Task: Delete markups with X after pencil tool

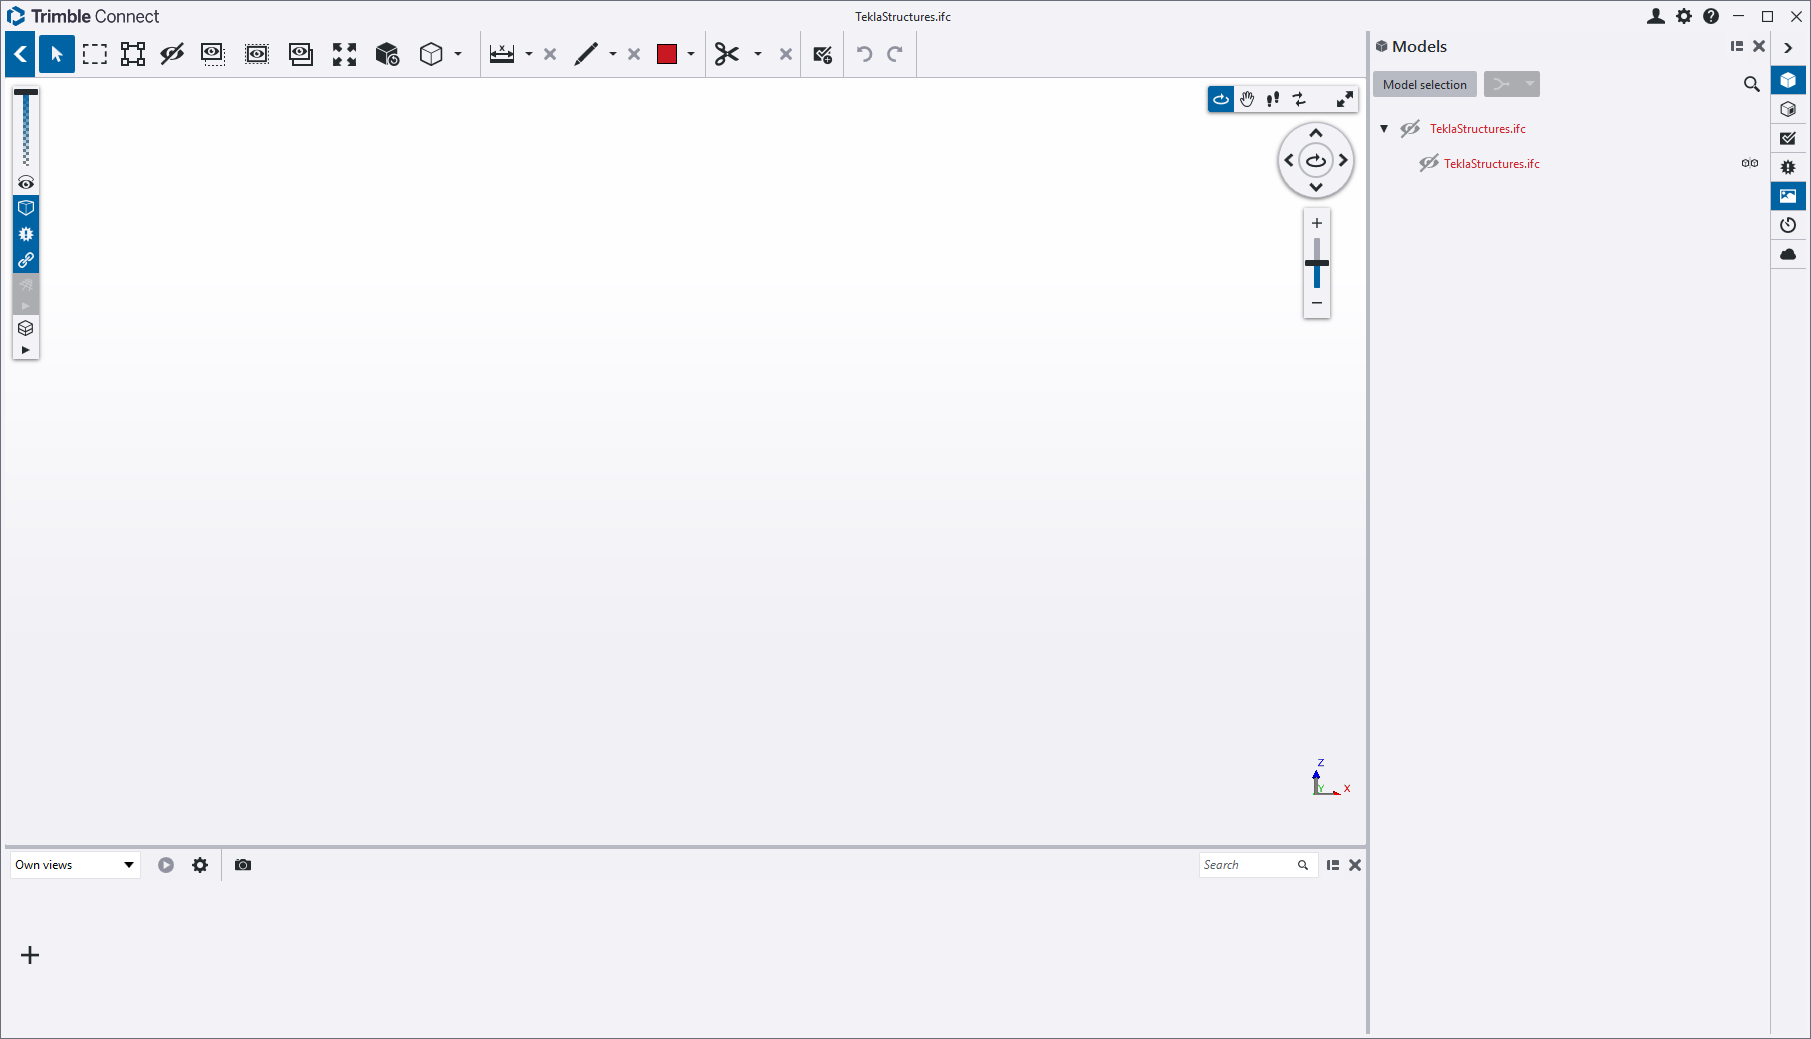Action: [634, 54]
